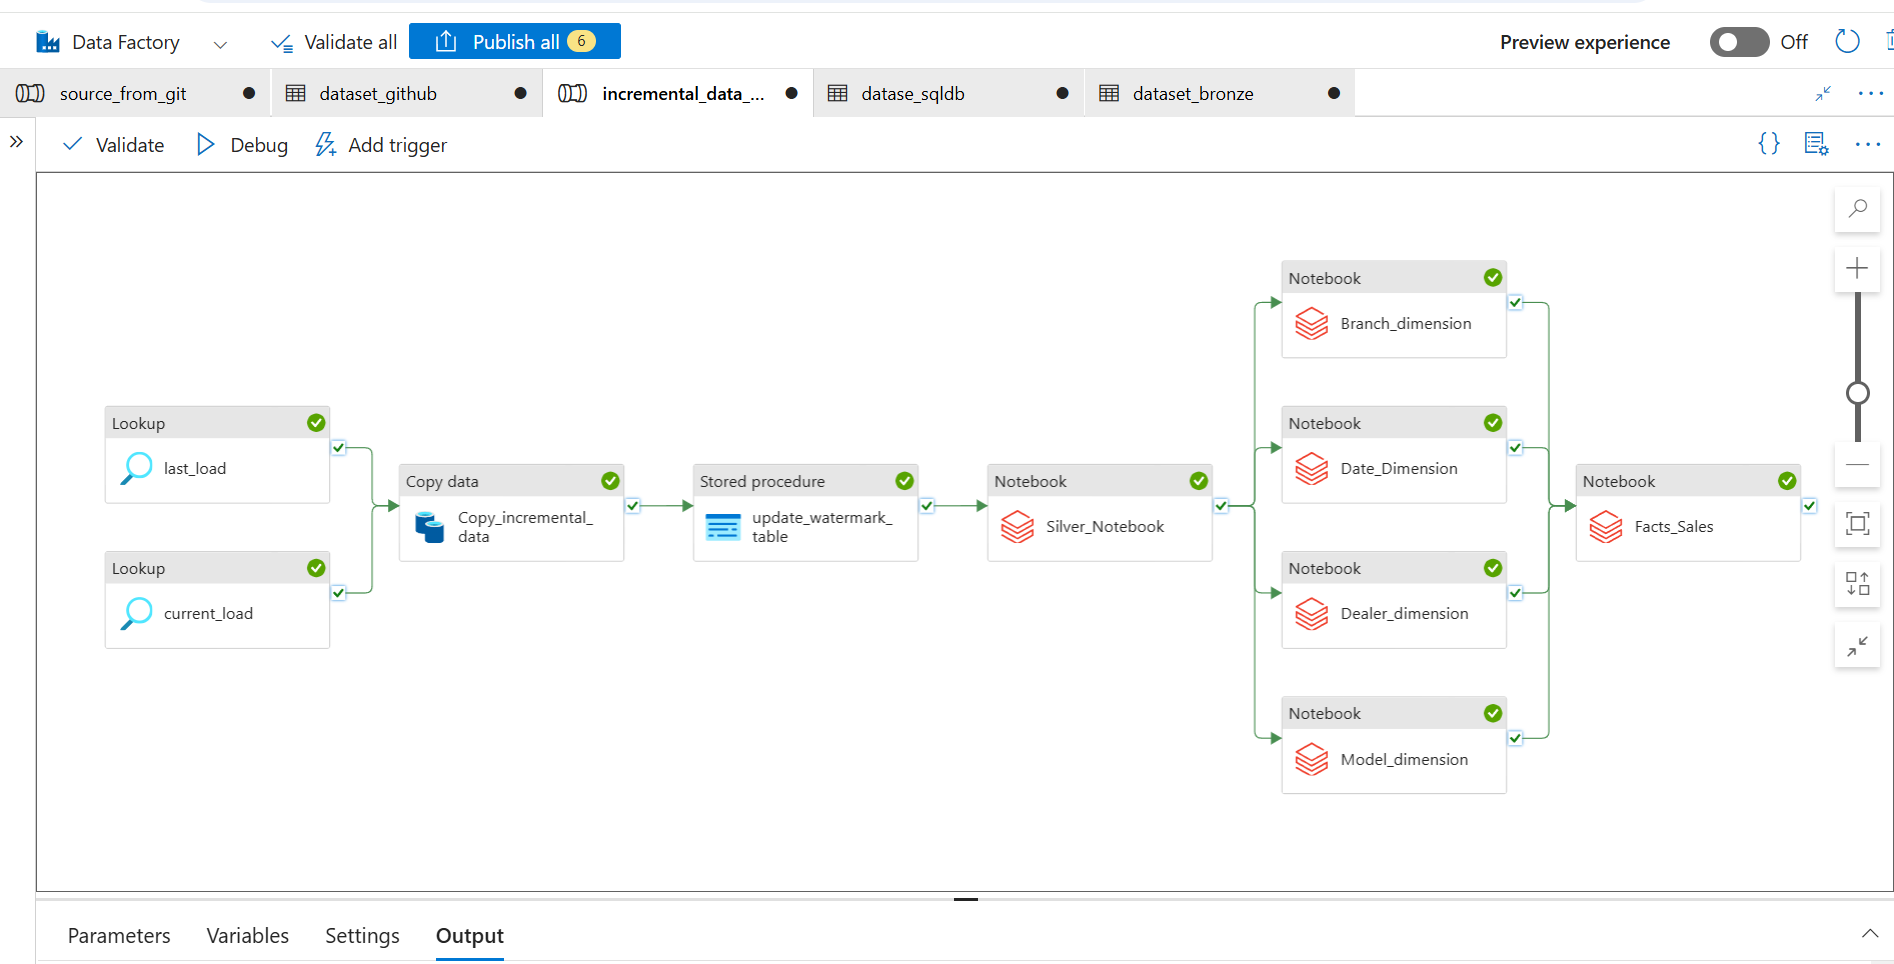Click the success output of Model_dimension

tap(1515, 738)
